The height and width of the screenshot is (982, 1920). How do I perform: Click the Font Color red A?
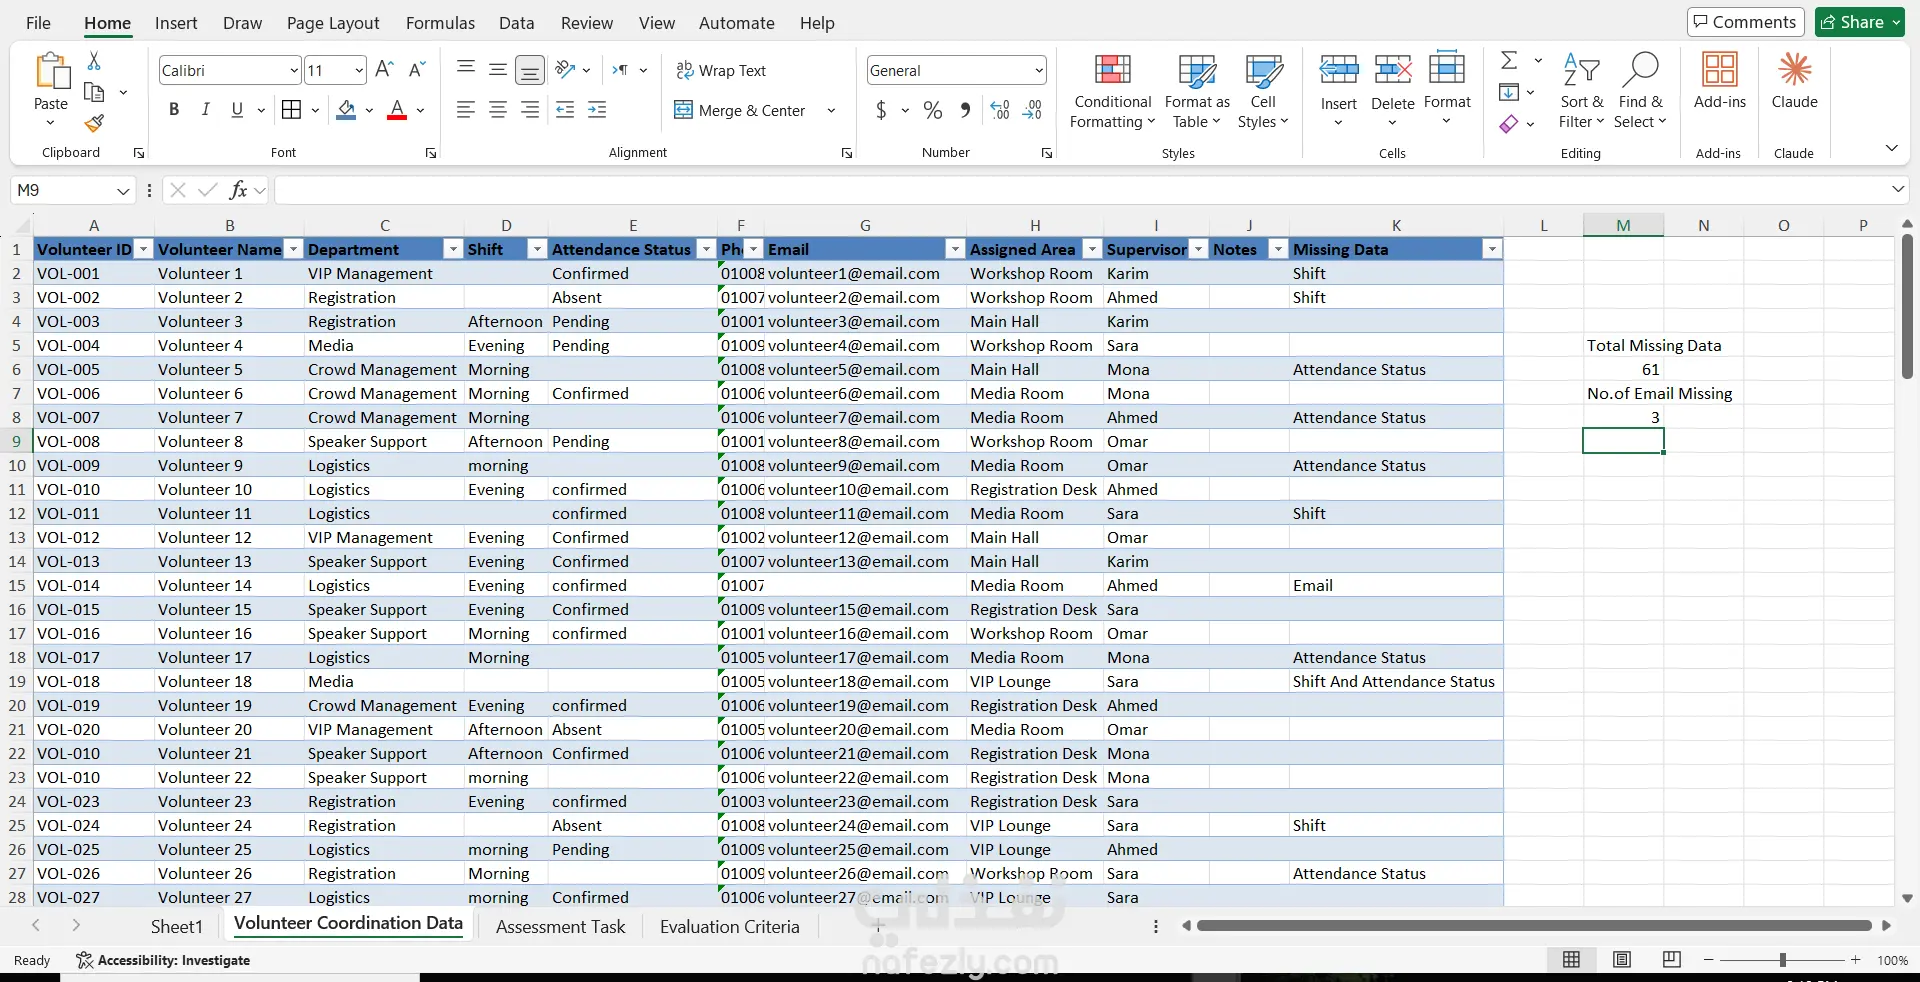(397, 110)
